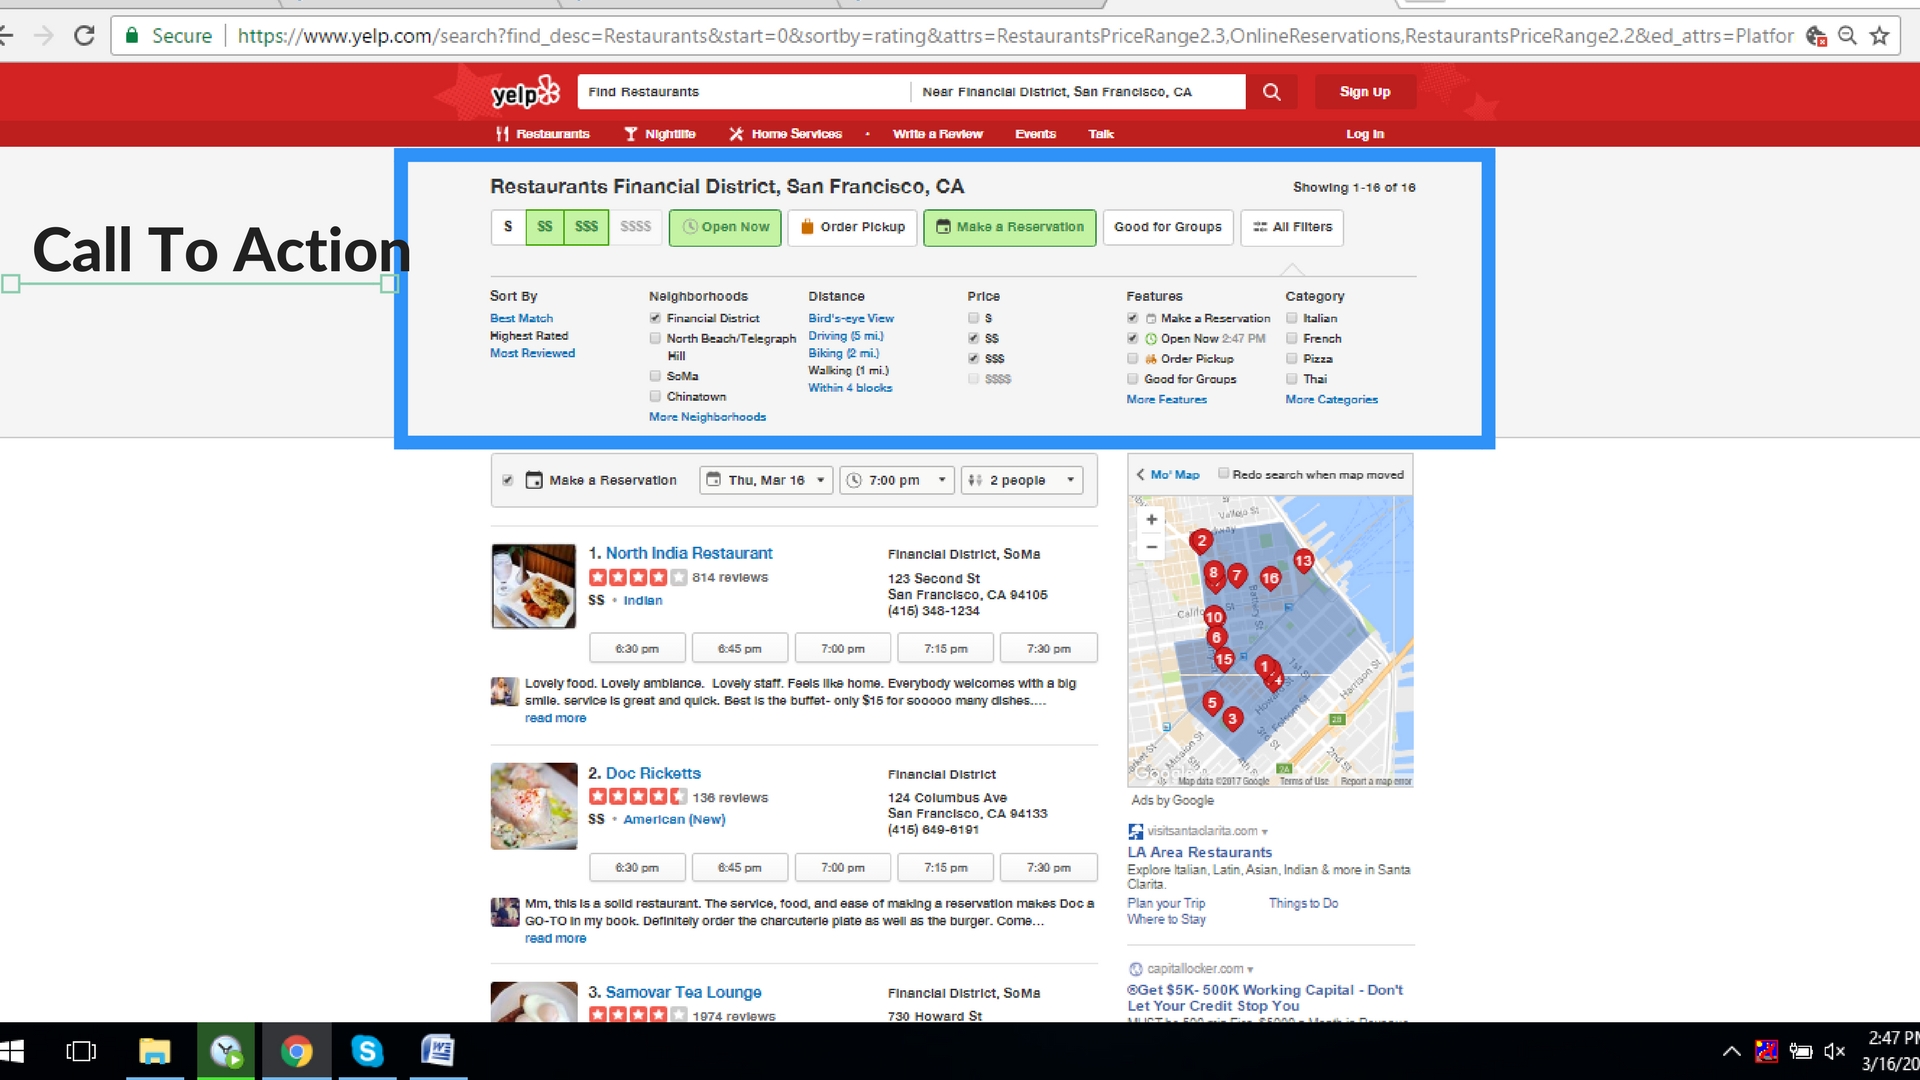Switch to Chrome in taskbar
The height and width of the screenshot is (1080, 1920).
(x=296, y=1051)
